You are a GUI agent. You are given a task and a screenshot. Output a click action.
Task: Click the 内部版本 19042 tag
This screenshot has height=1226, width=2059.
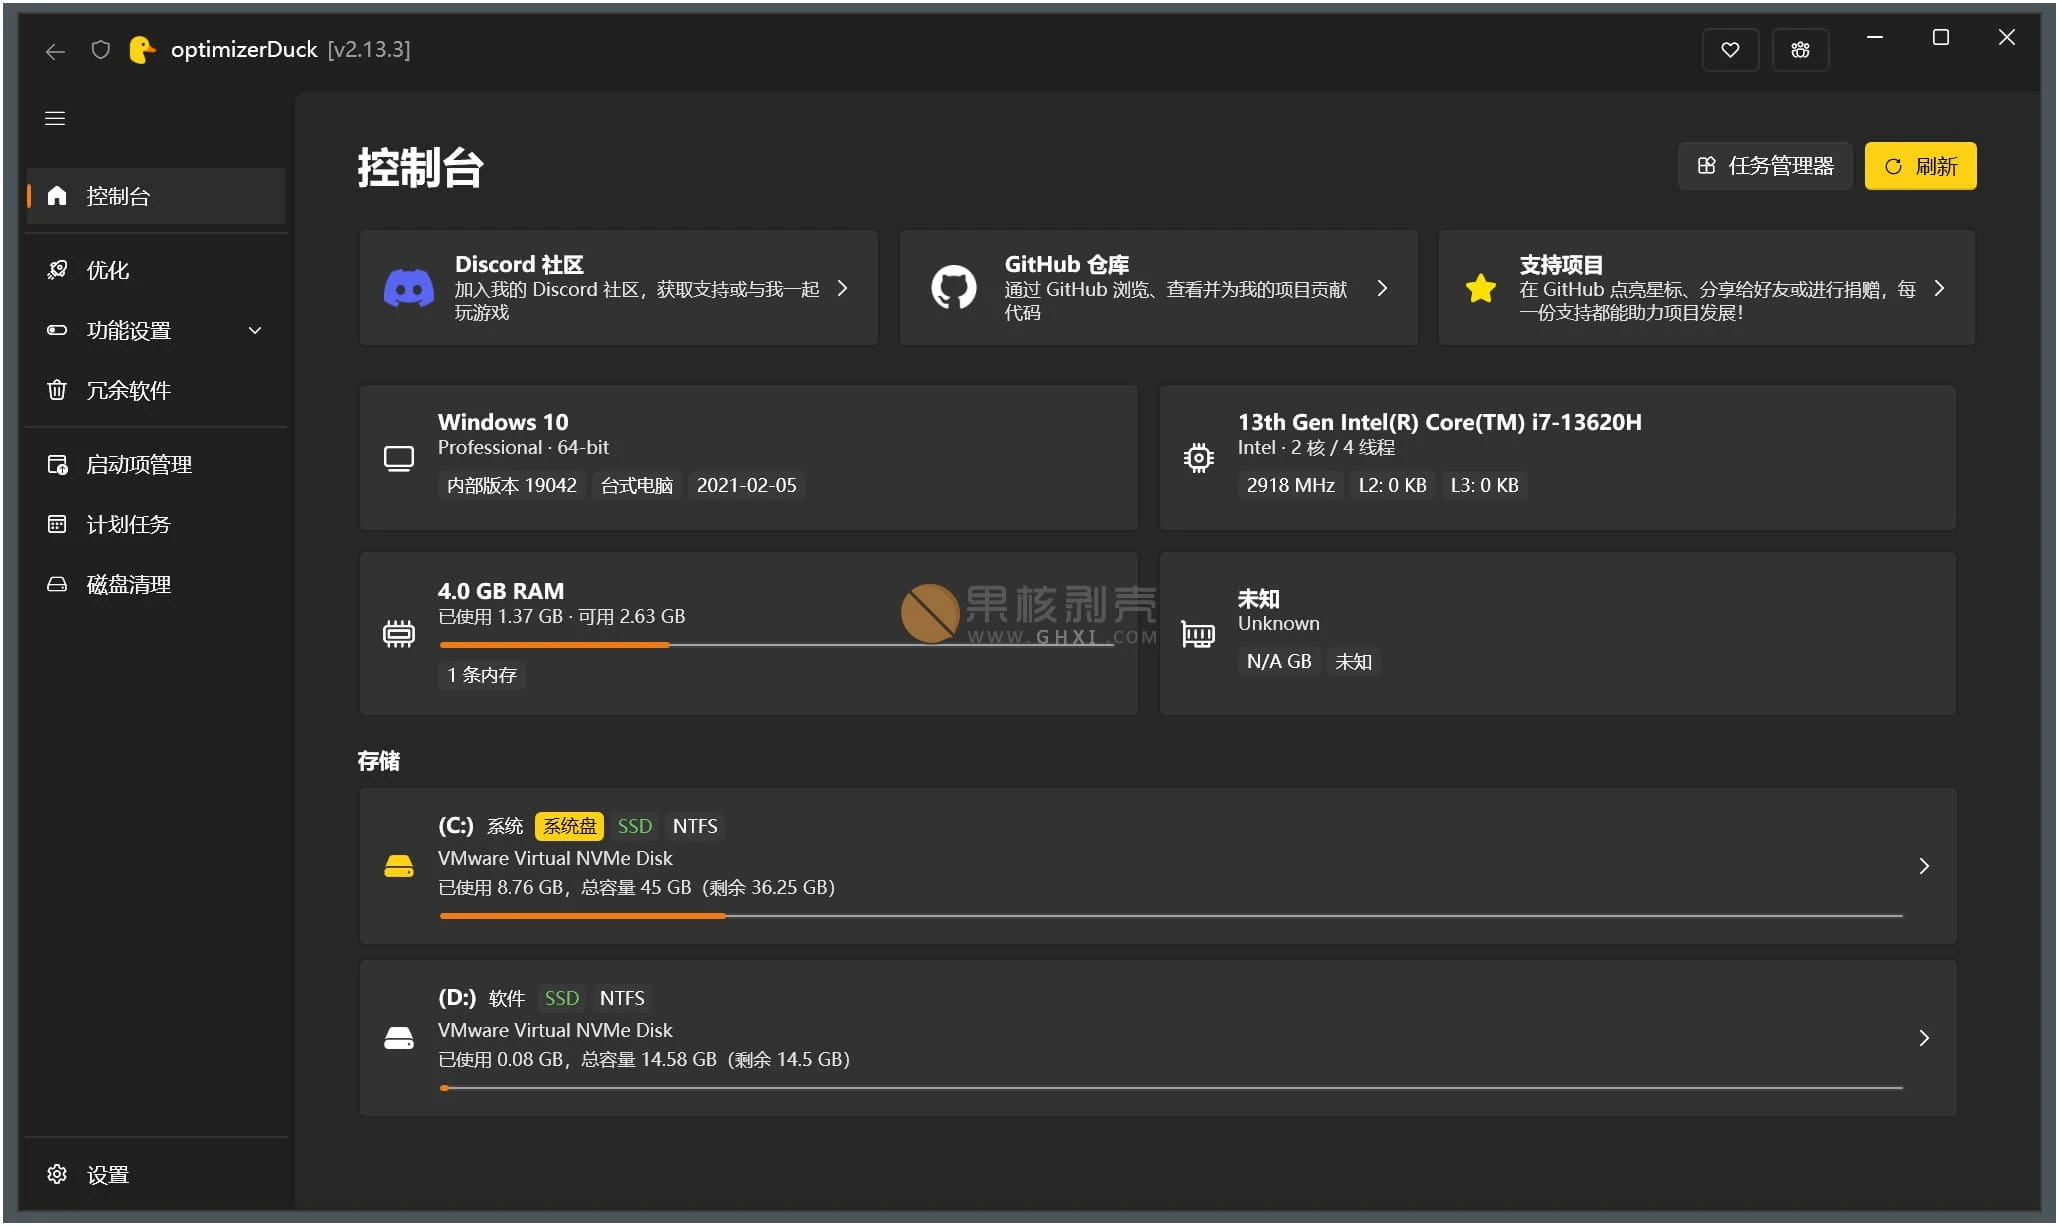511,485
